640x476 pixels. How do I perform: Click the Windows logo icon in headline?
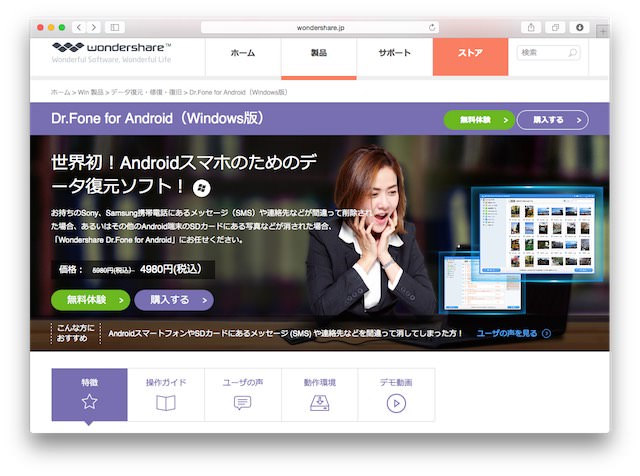tap(201, 188)
